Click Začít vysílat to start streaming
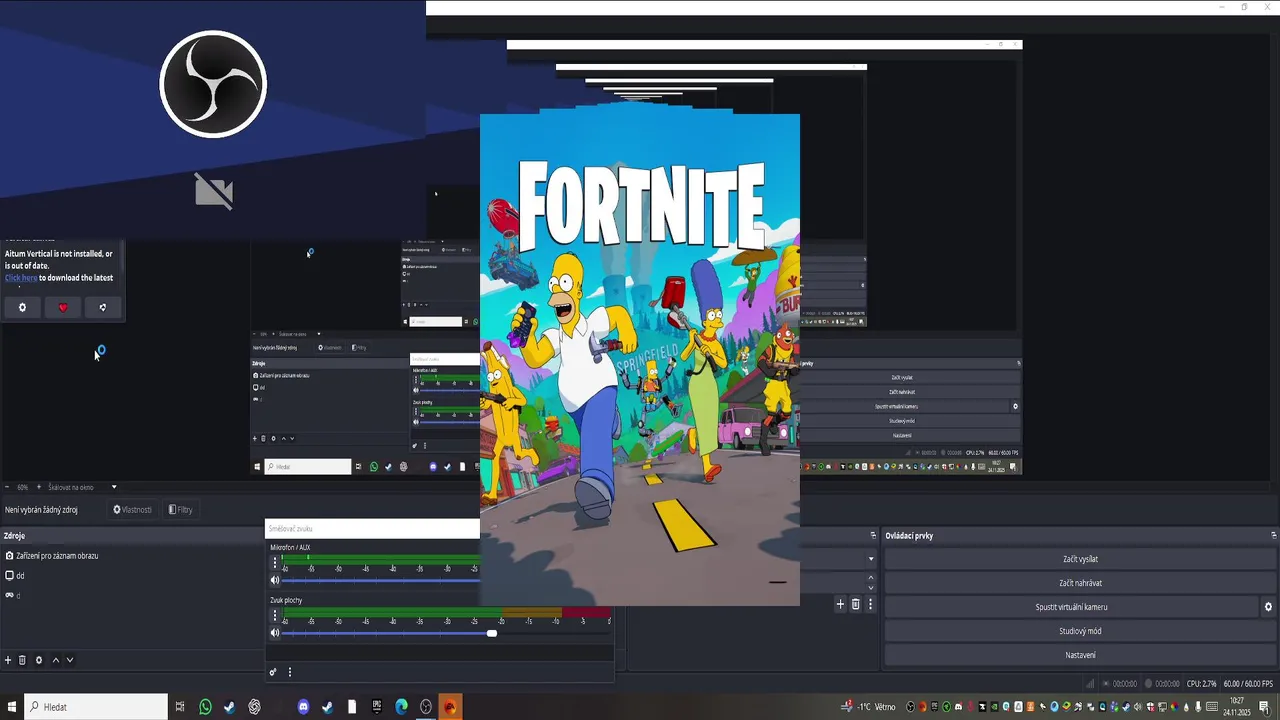Screen dimensions: 1280x720 pos(1081,559)
